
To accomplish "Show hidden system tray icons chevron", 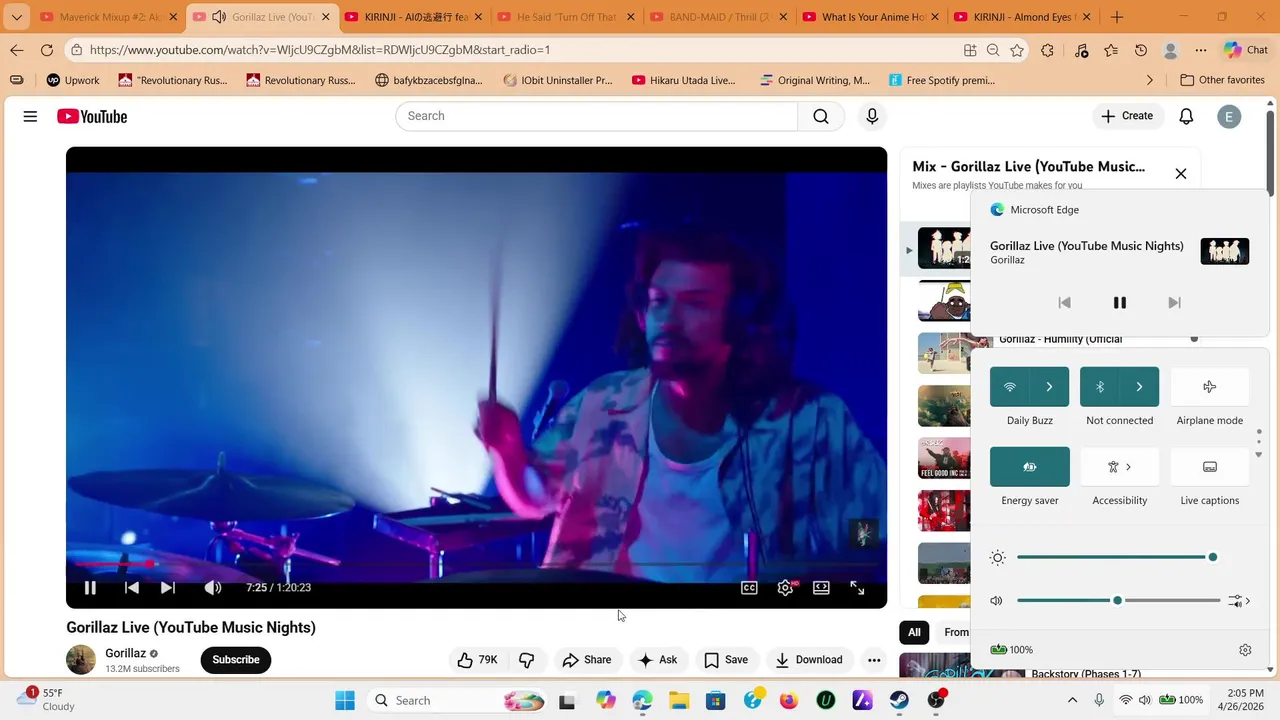I will 1073,701.
